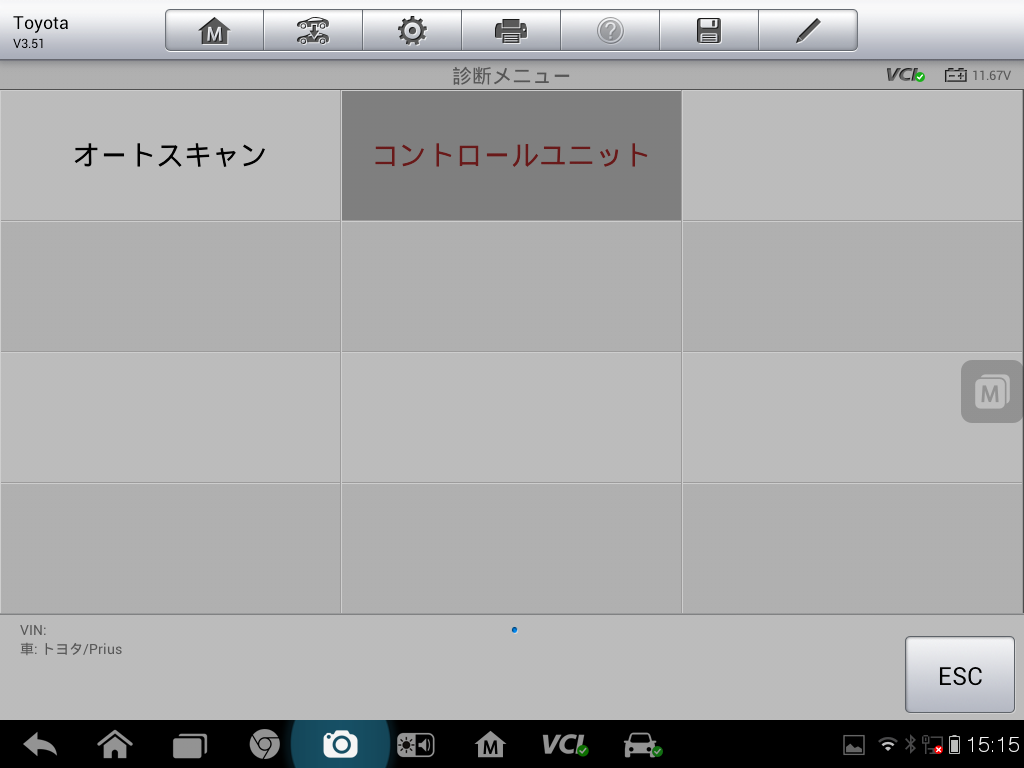Open settings gear in top toolbar
This screenshot has width=1024, height=768.
coord(412,31)
